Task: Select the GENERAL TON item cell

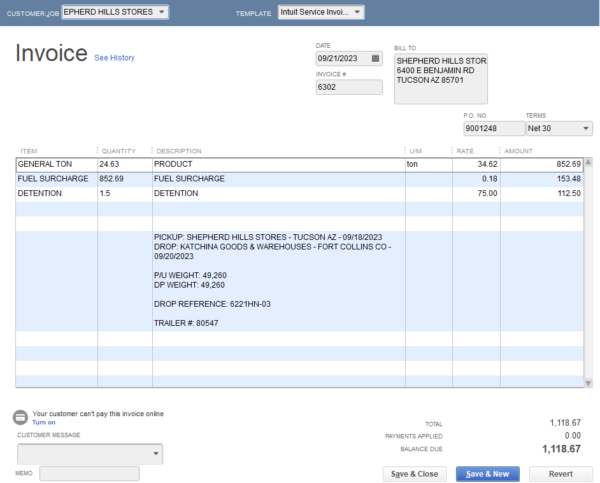Action: click(x=56, y=163)
